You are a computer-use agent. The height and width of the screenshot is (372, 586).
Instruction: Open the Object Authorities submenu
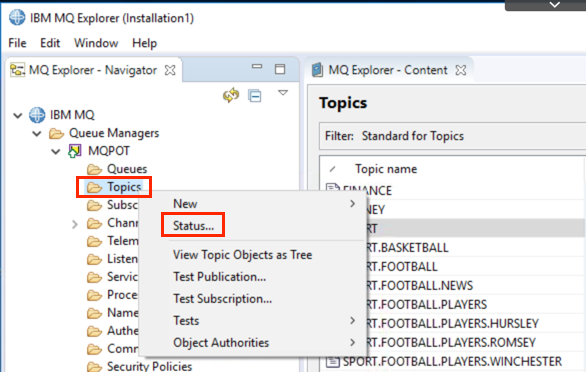point(252,343)
